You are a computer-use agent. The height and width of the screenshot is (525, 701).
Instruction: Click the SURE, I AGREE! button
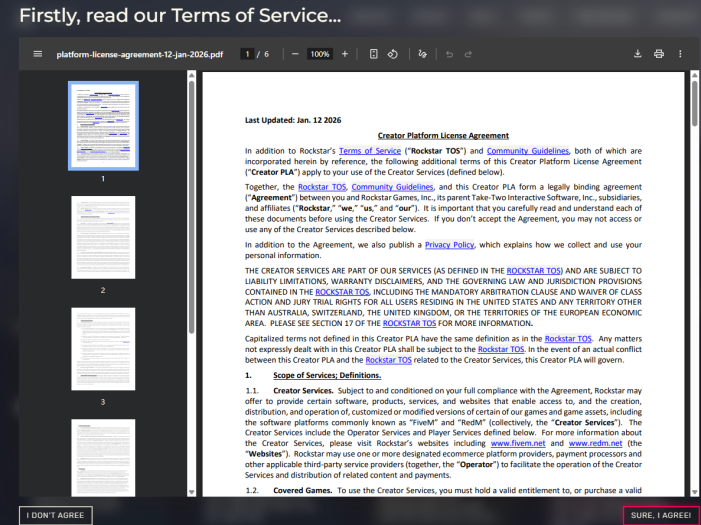pyautogui.click(x=661, y=515)
